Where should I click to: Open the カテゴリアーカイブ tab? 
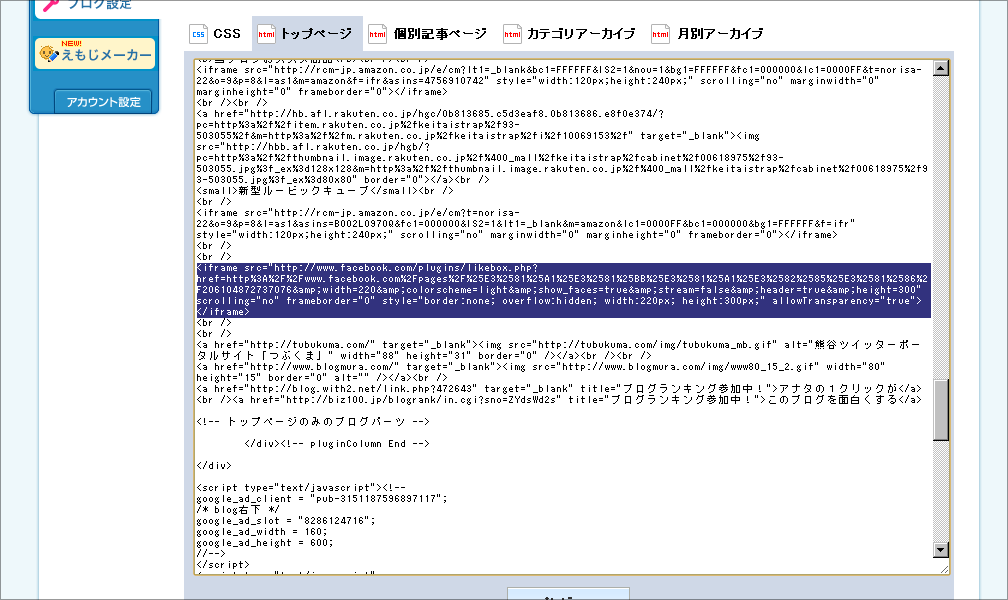pos(570,33)
